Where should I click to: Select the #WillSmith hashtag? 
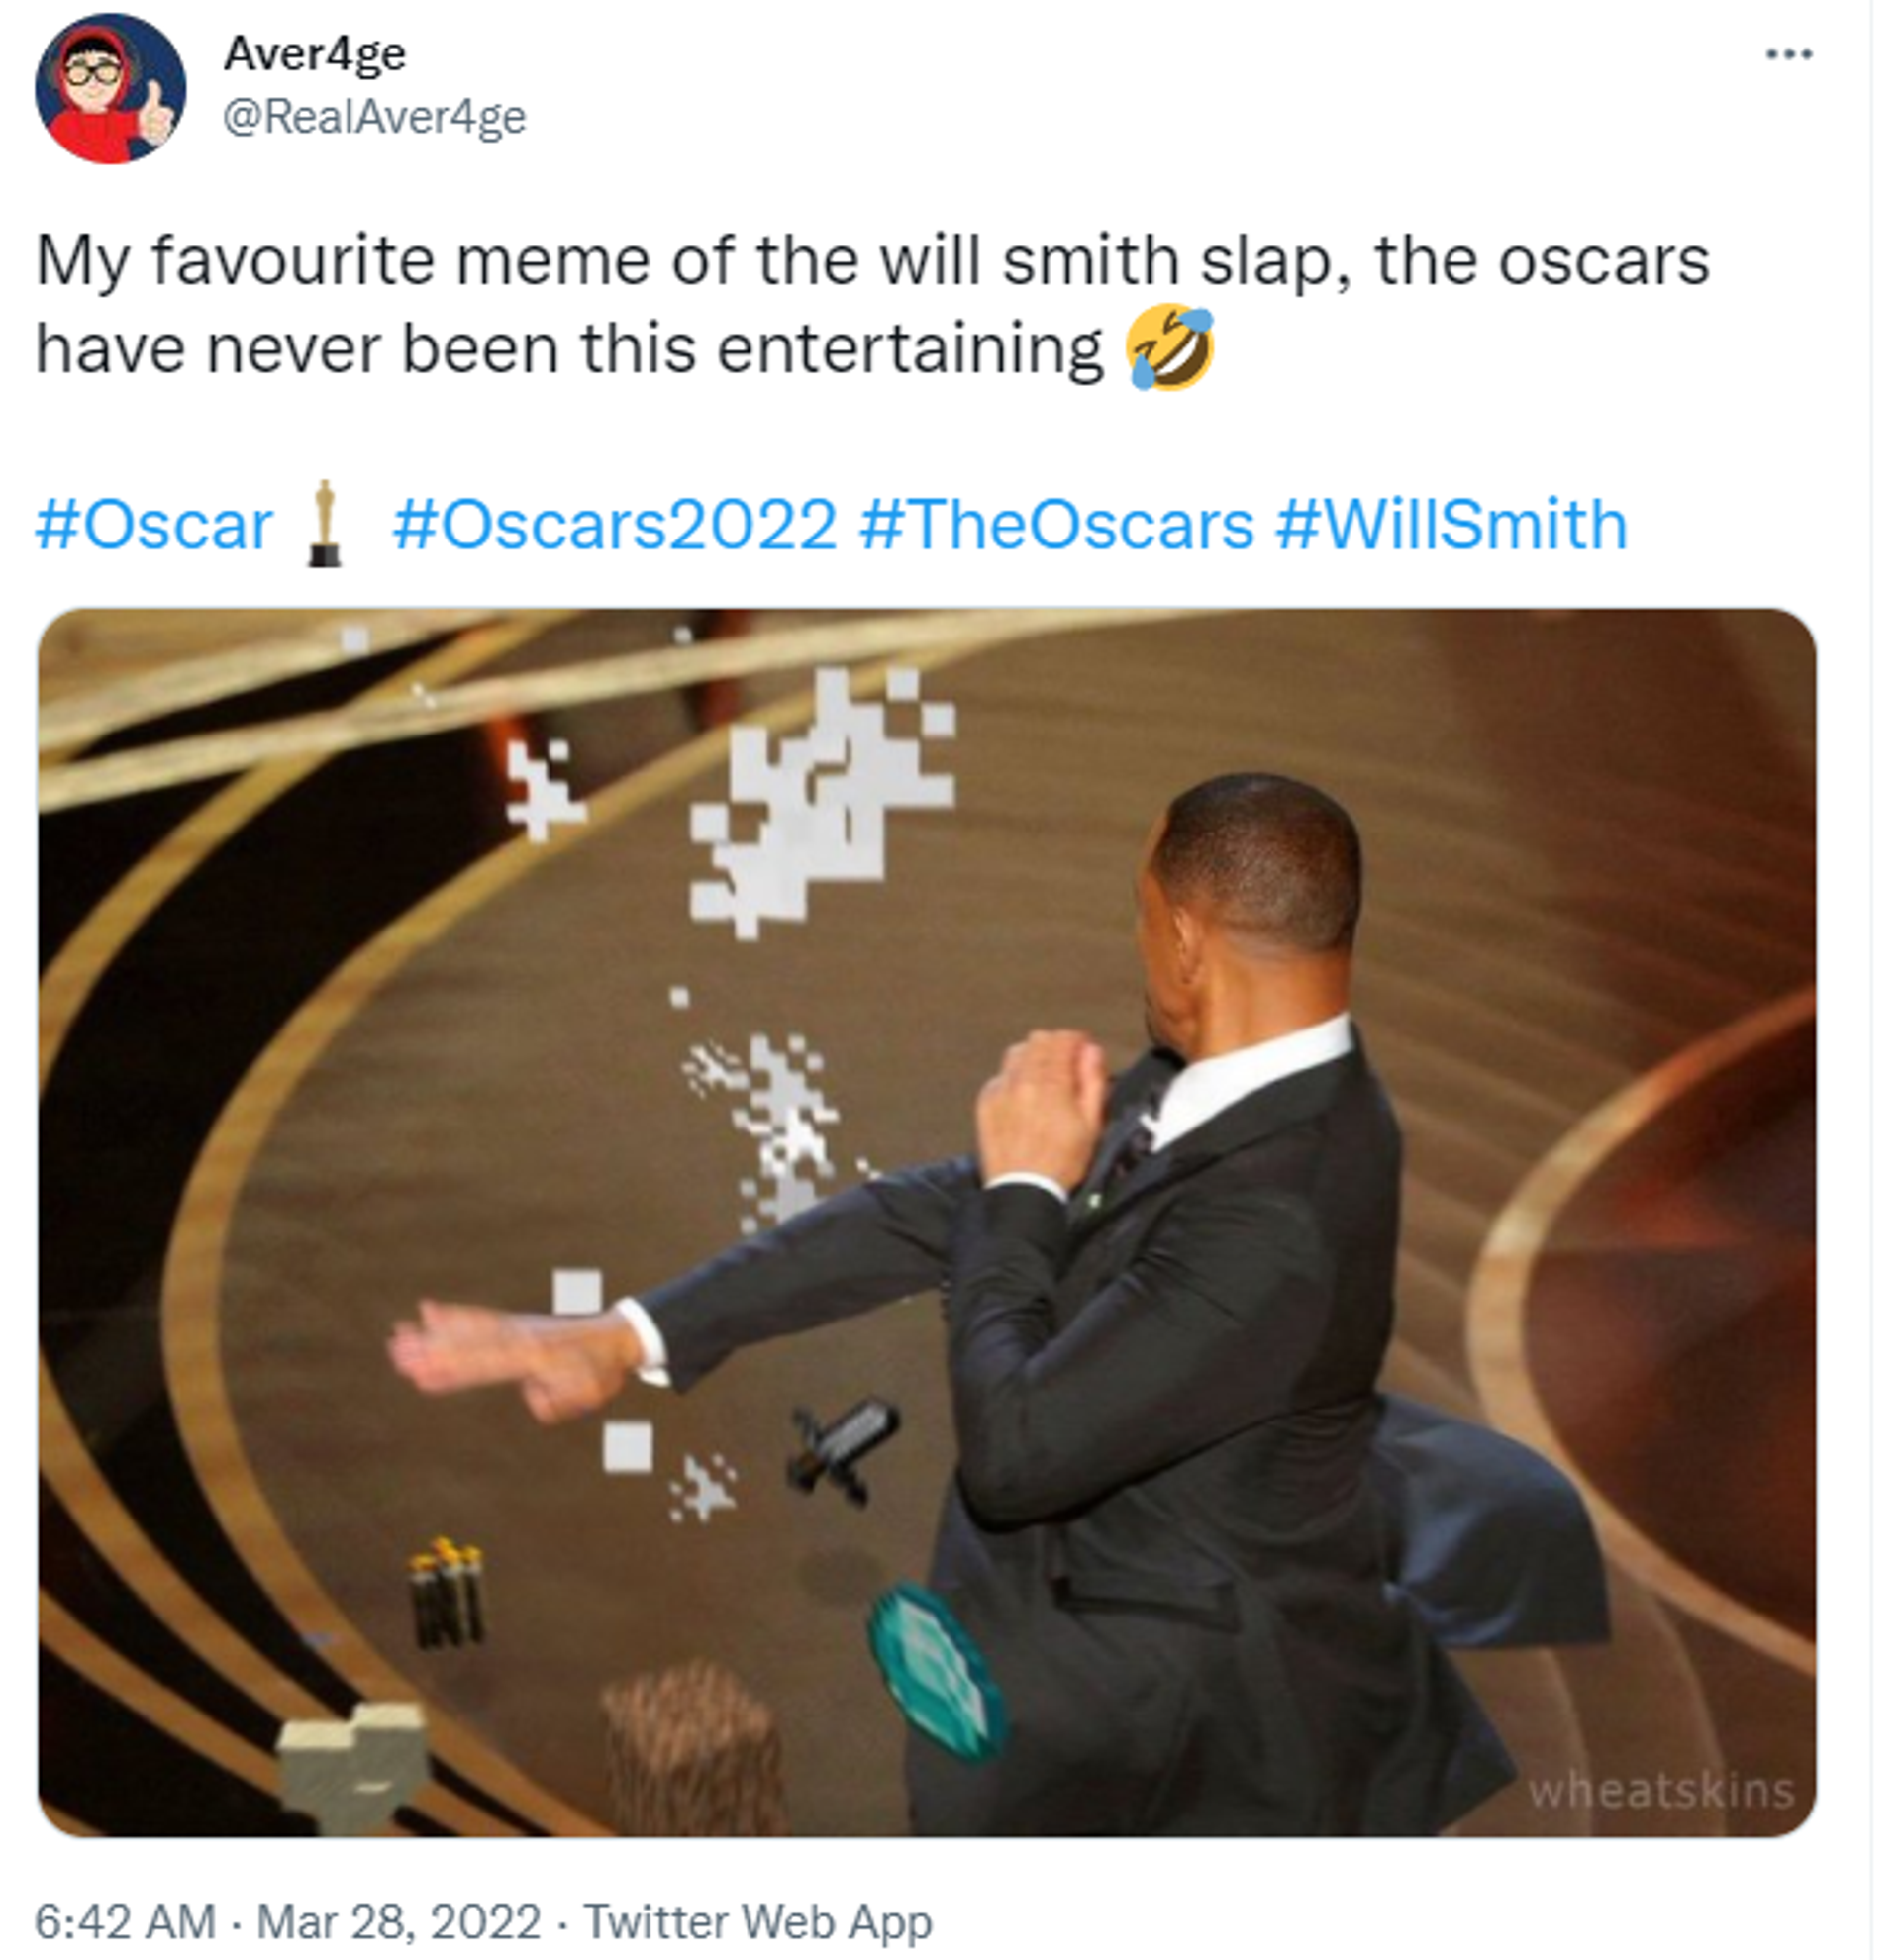(x=1451, y=524)
